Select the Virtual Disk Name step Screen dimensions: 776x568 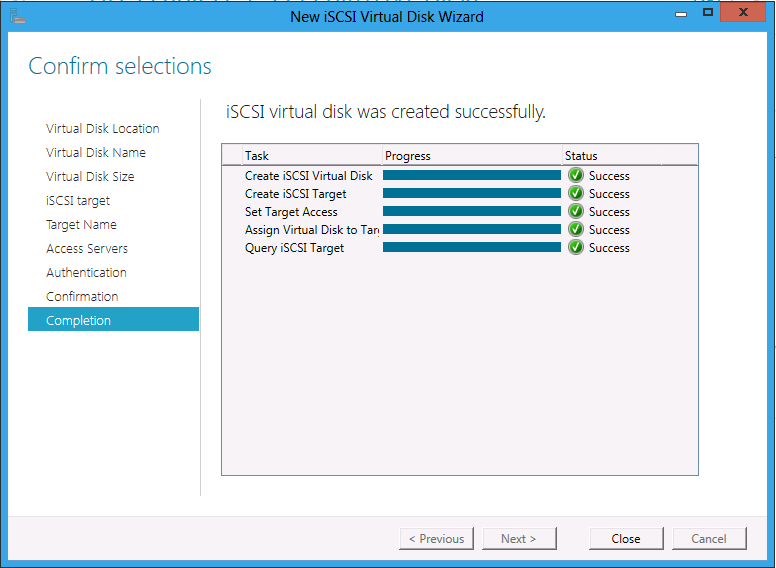click(x=96, y=152)
